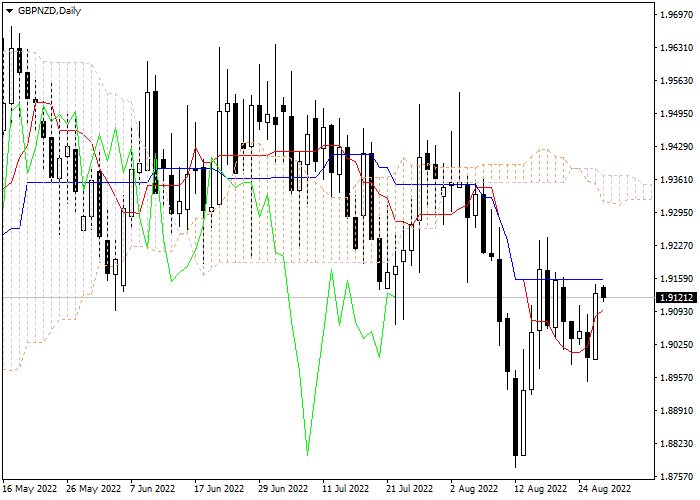The image size is (700, 500).
Task: Open the chart menu triangle beside GBPNZD
Action: 9,11
